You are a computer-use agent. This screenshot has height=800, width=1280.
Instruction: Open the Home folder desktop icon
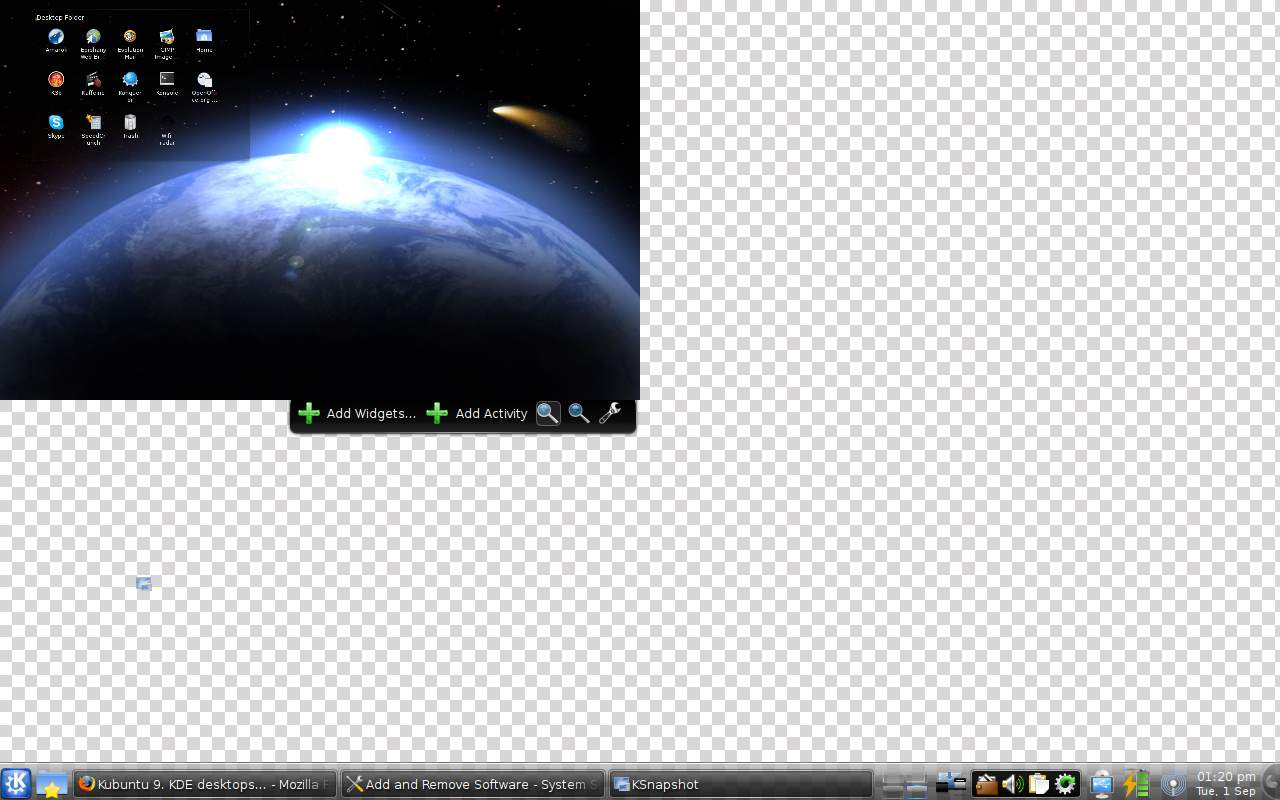pos(204,38)
